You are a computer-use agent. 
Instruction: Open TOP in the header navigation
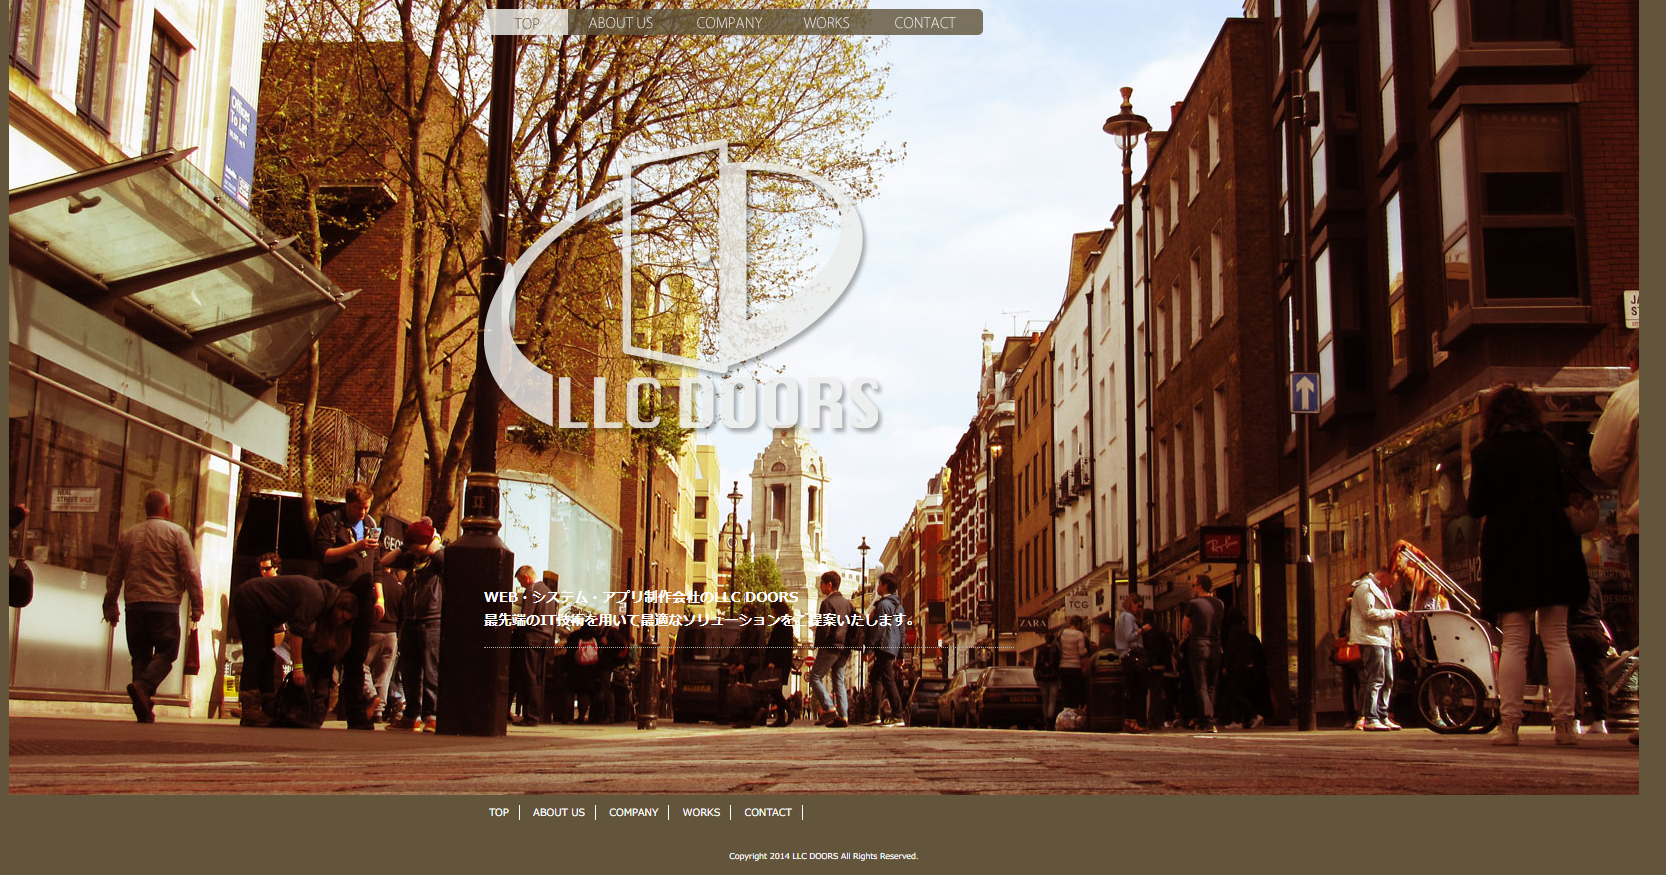click(x=527, y=23)
